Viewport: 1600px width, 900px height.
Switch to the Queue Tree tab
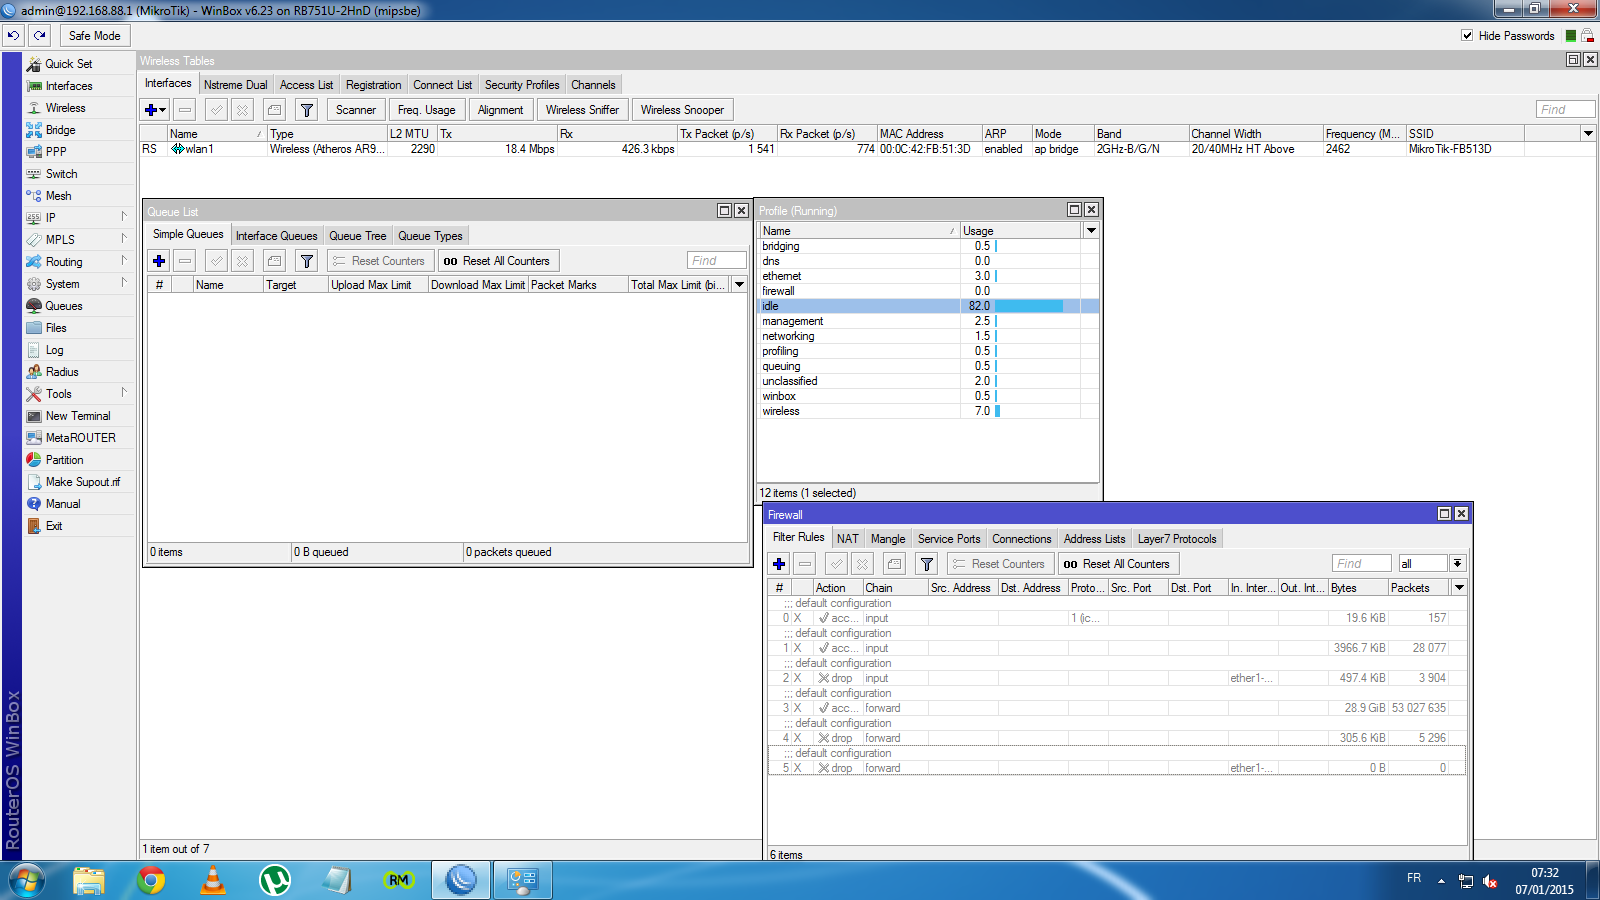pos(358,236)
